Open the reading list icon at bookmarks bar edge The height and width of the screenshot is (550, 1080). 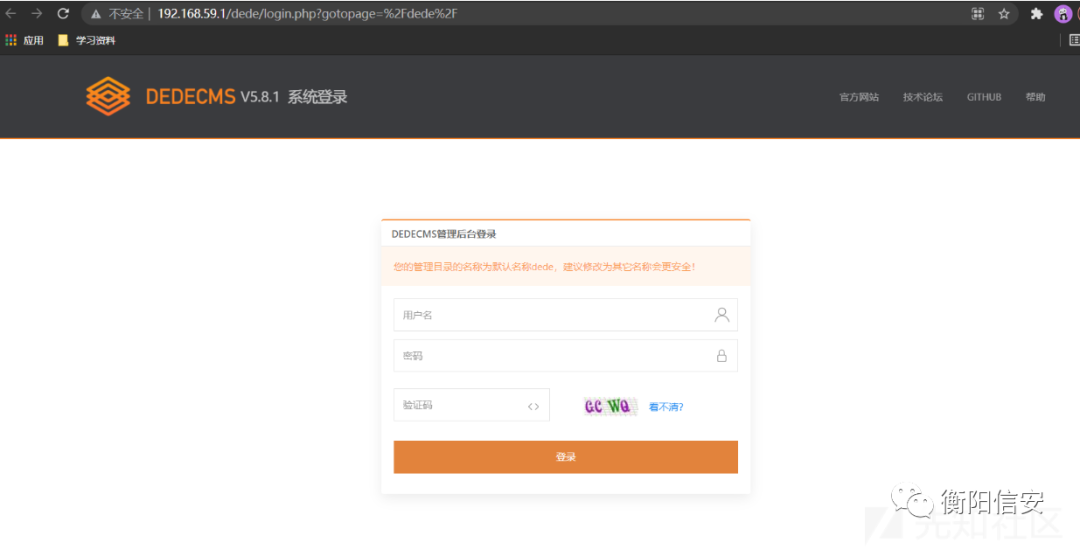point(1074,41)
